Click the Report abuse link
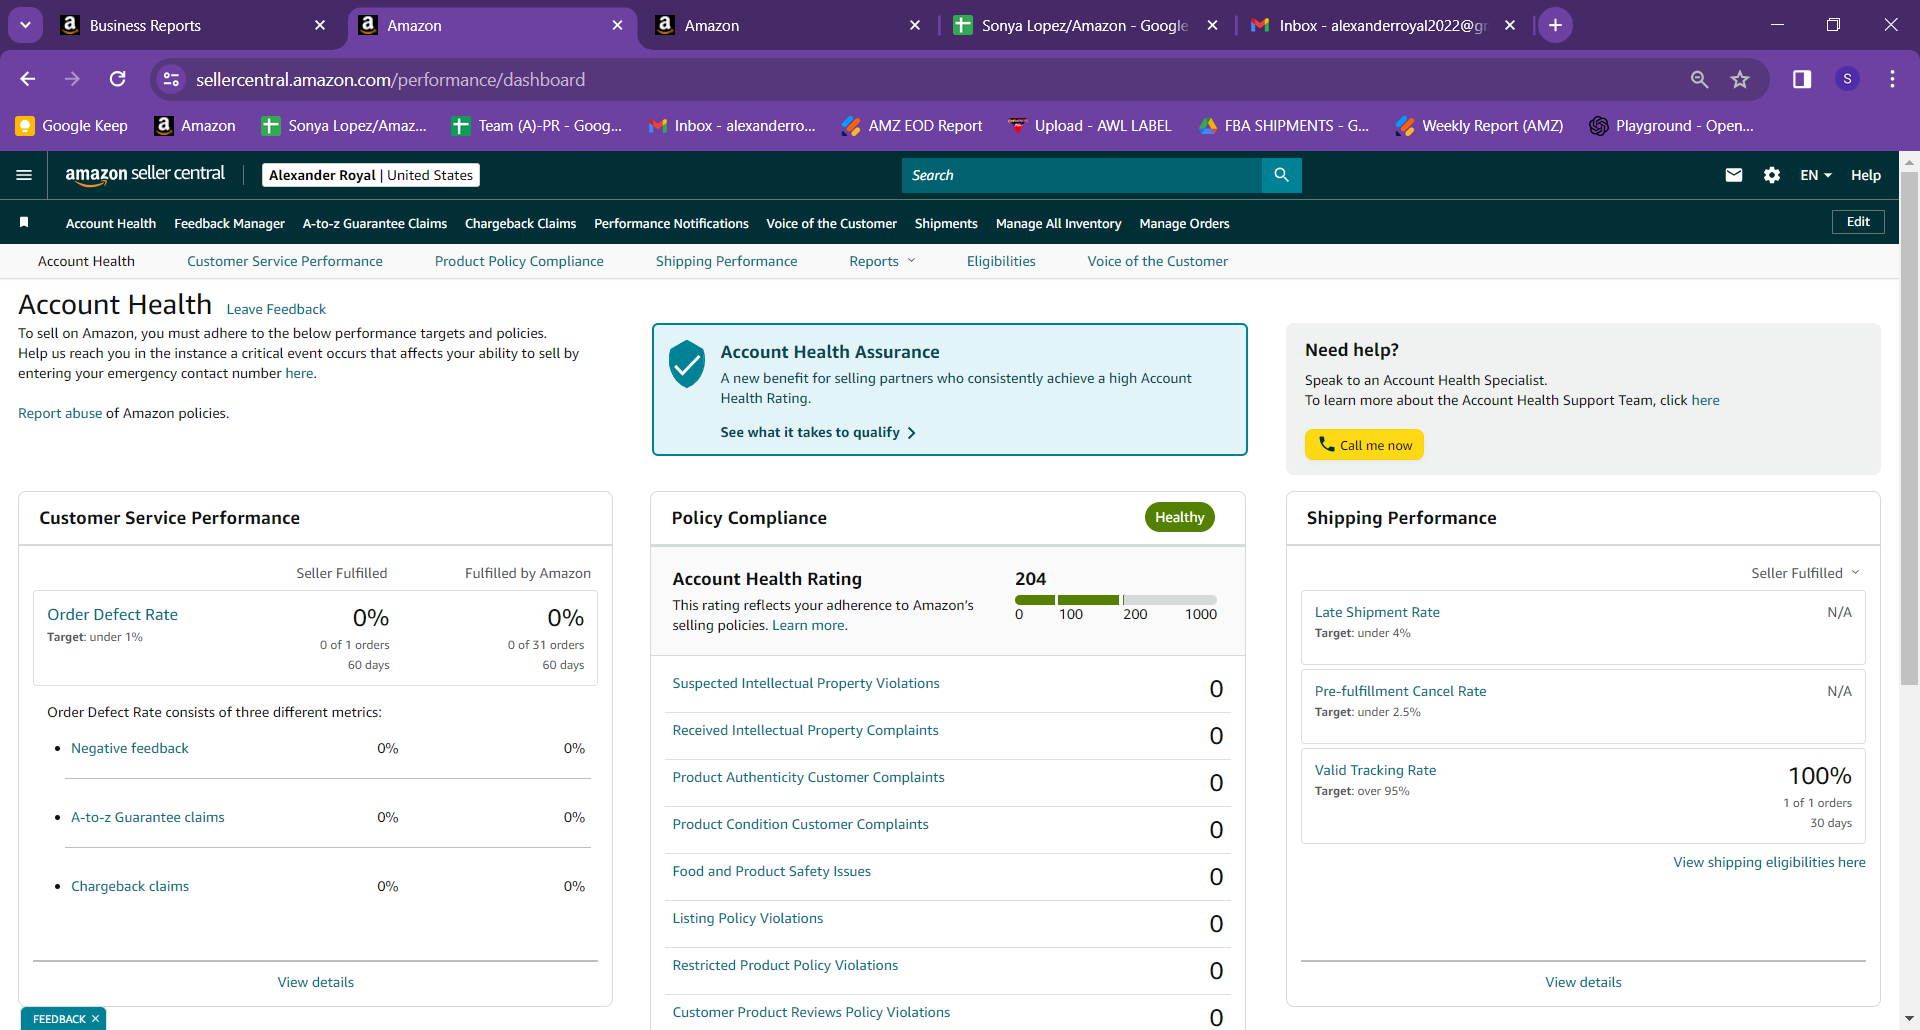Image resolution: width=1920 pixels, height=1030 pixels. [60, 413]
